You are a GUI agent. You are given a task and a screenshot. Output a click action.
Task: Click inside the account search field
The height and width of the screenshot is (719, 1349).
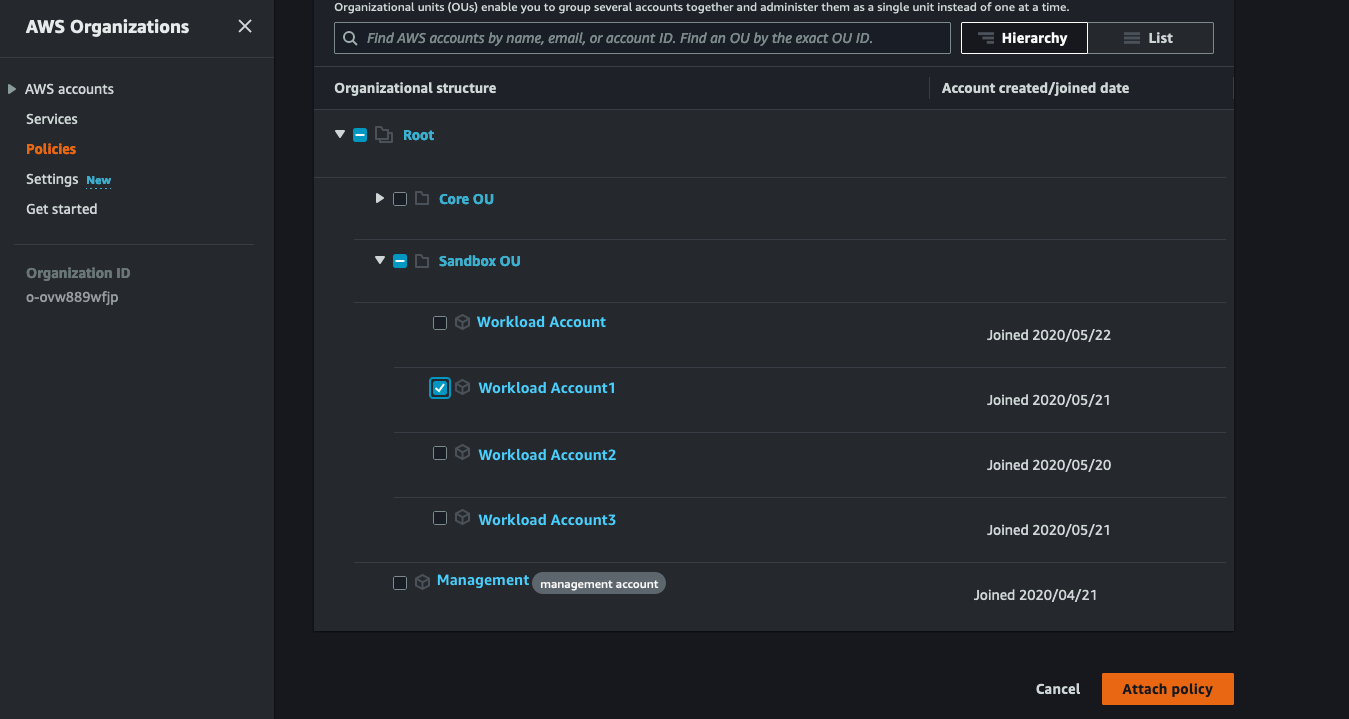[642, 37]
